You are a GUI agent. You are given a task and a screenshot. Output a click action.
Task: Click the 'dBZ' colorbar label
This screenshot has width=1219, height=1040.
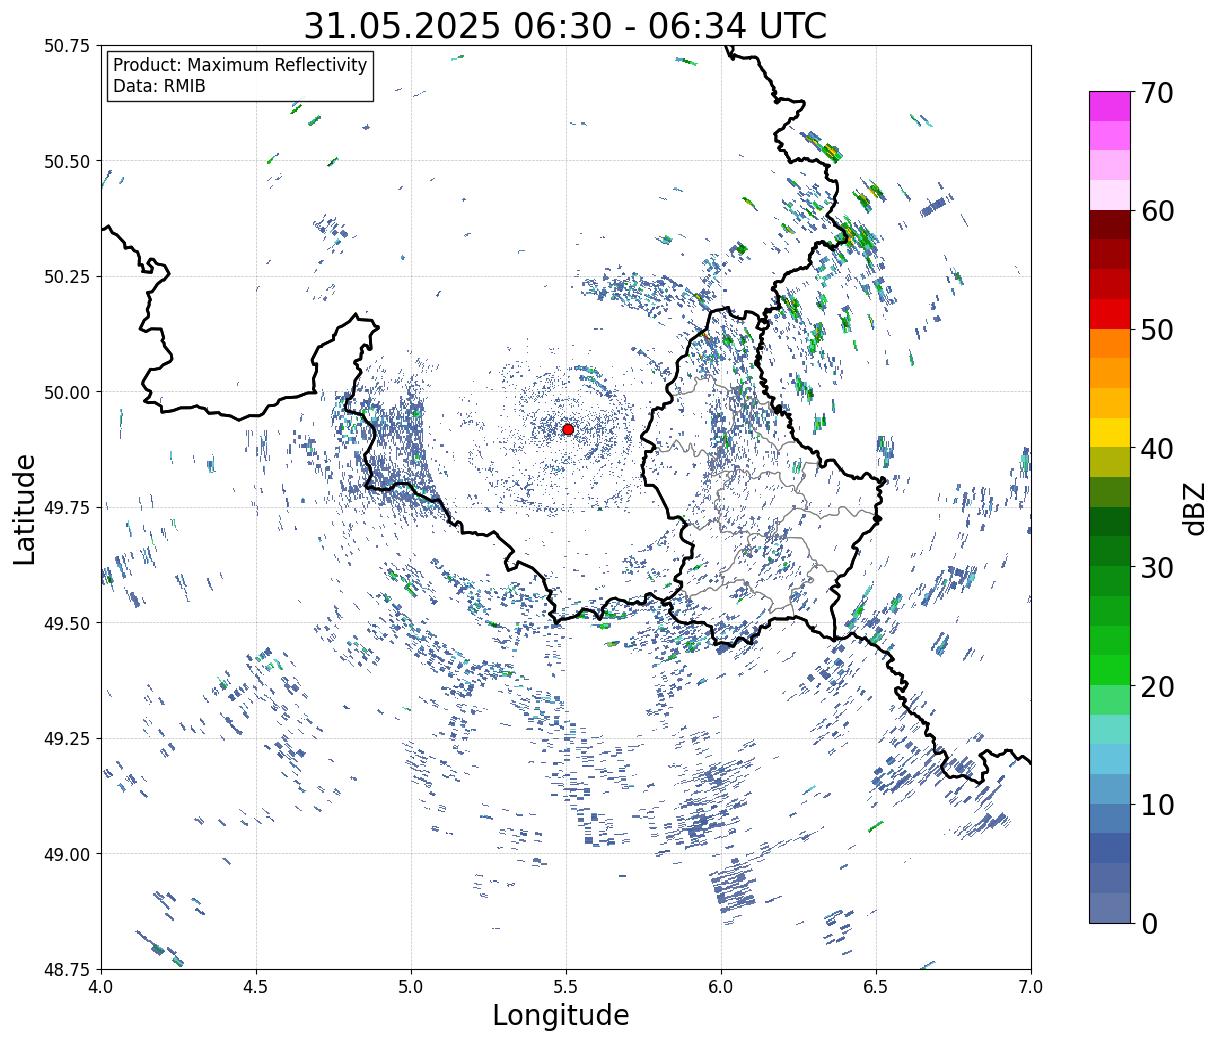pyautogui.click(x=1194, y=507)
